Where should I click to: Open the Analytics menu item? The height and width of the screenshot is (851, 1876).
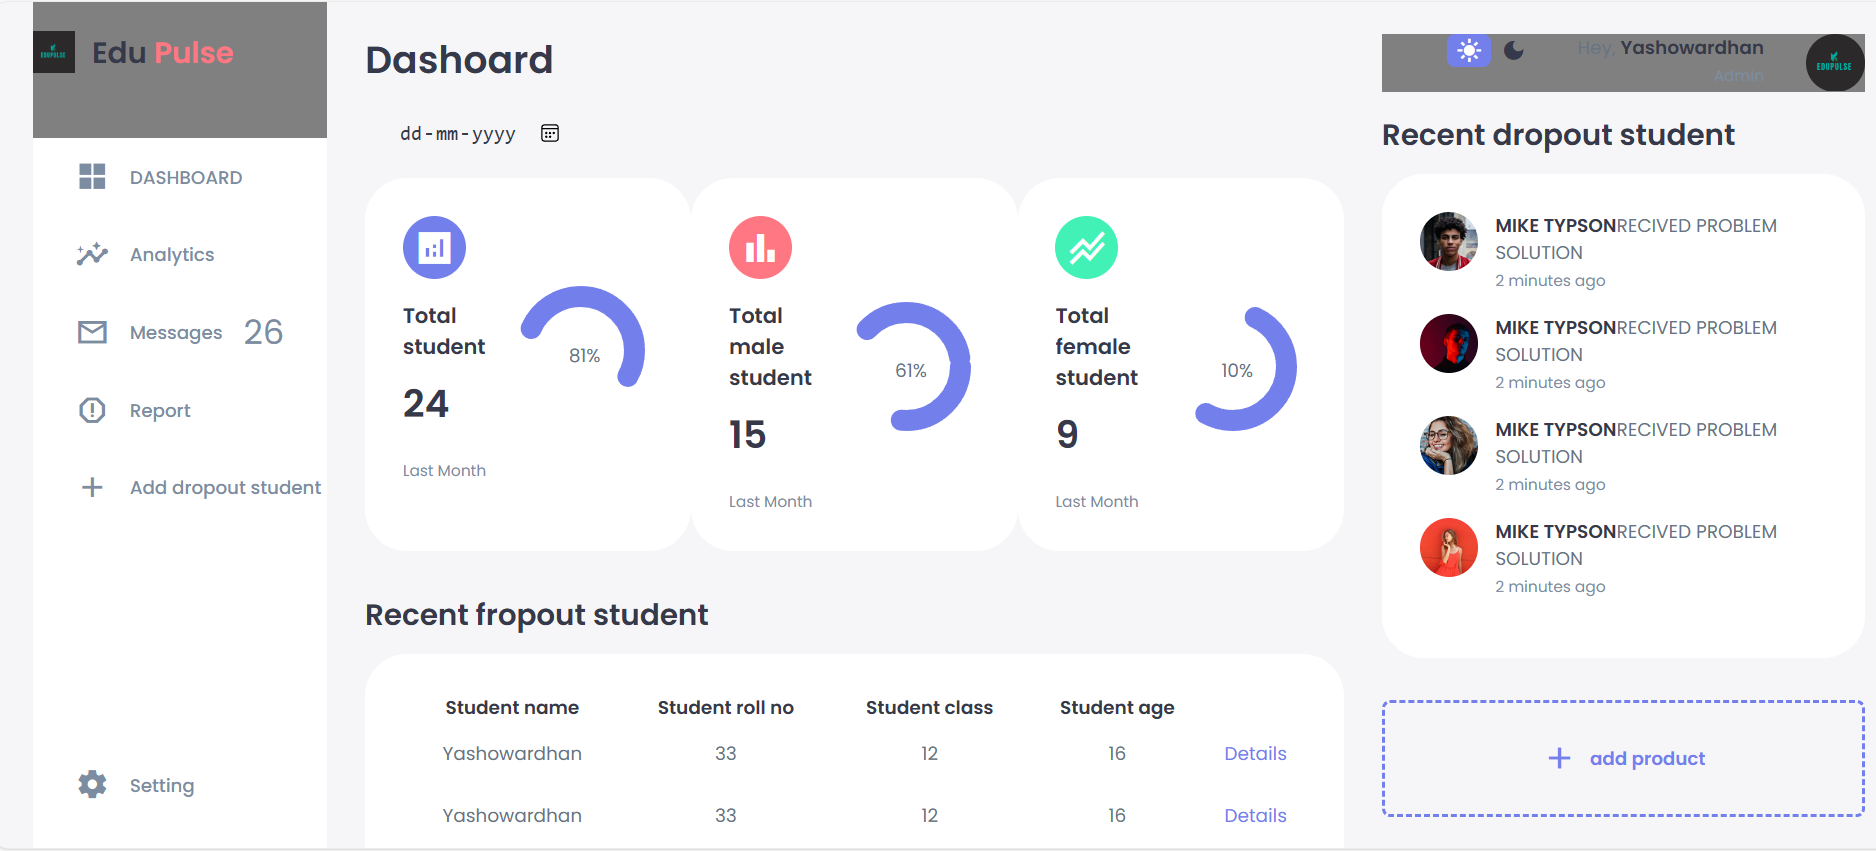pyautogui.click(x=172, y=255)
